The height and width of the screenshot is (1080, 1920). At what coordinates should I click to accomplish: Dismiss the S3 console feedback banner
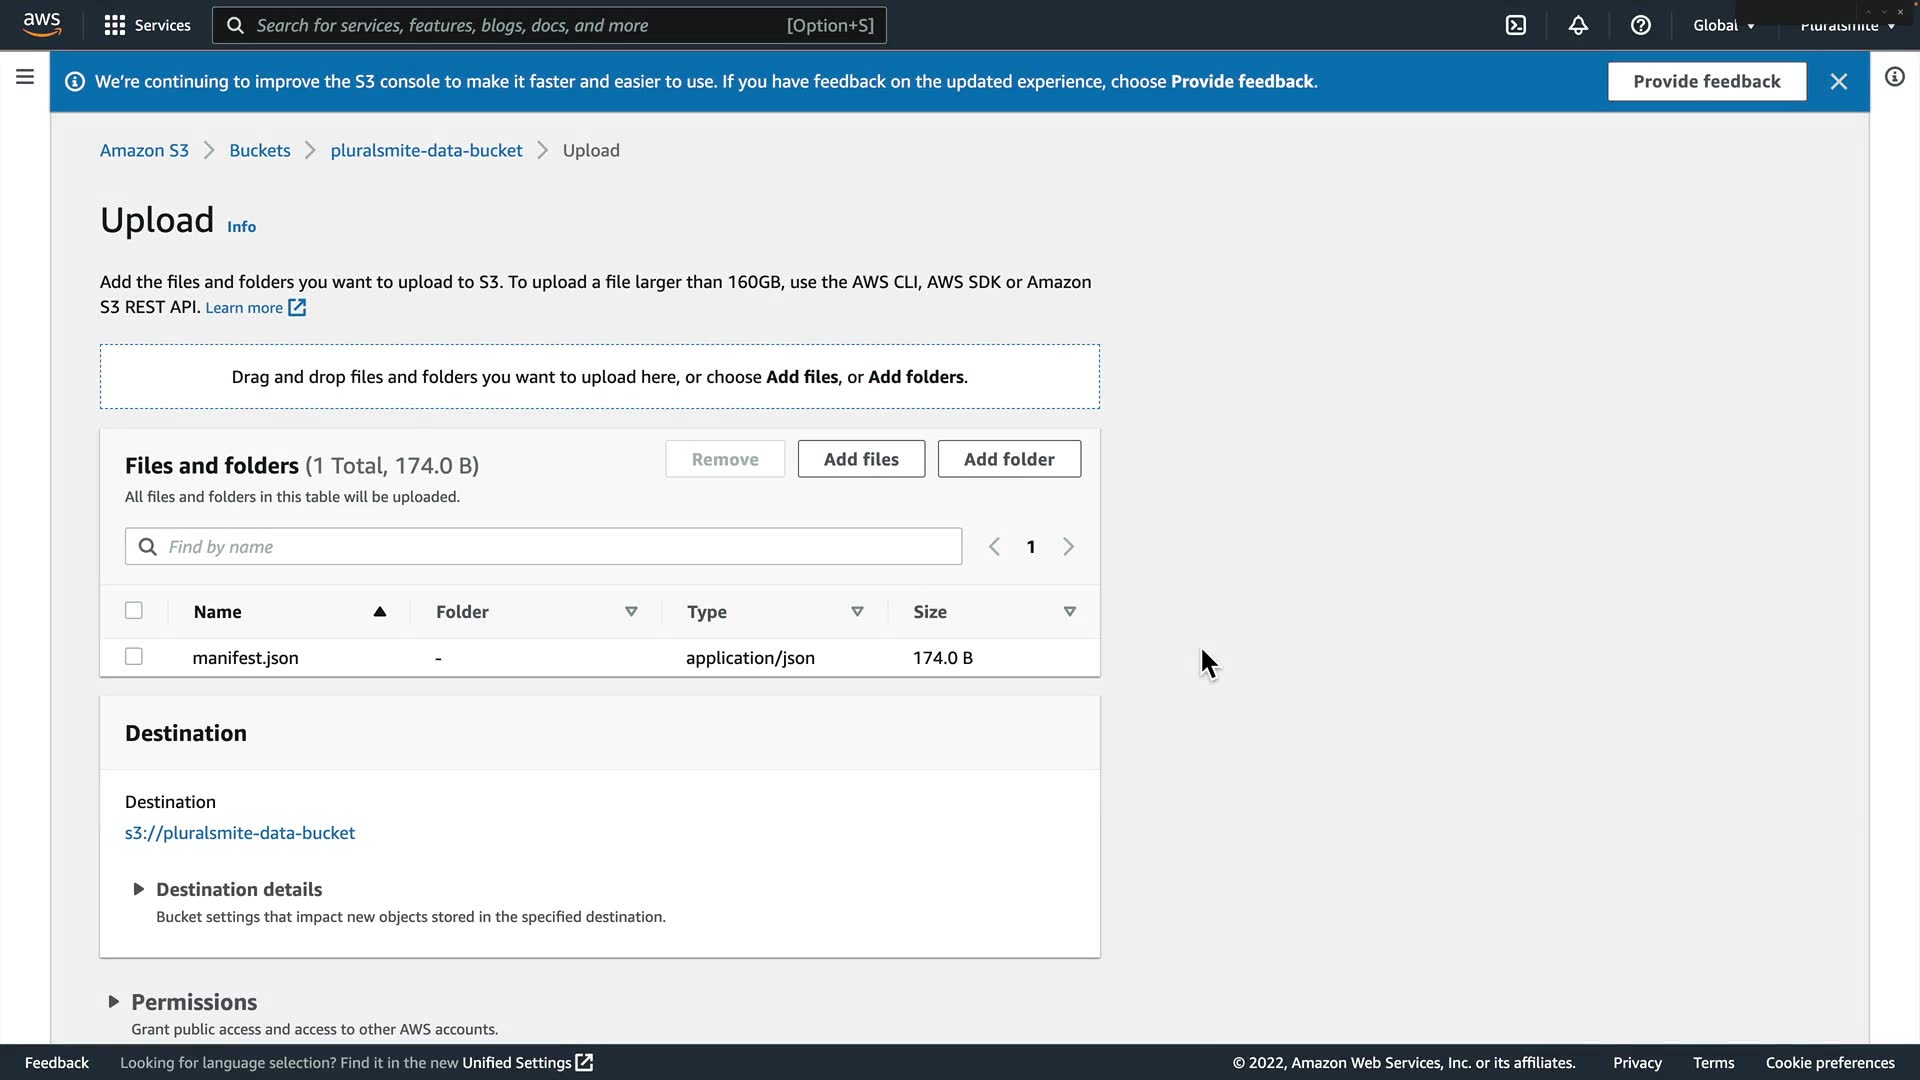coord(1838,82)
